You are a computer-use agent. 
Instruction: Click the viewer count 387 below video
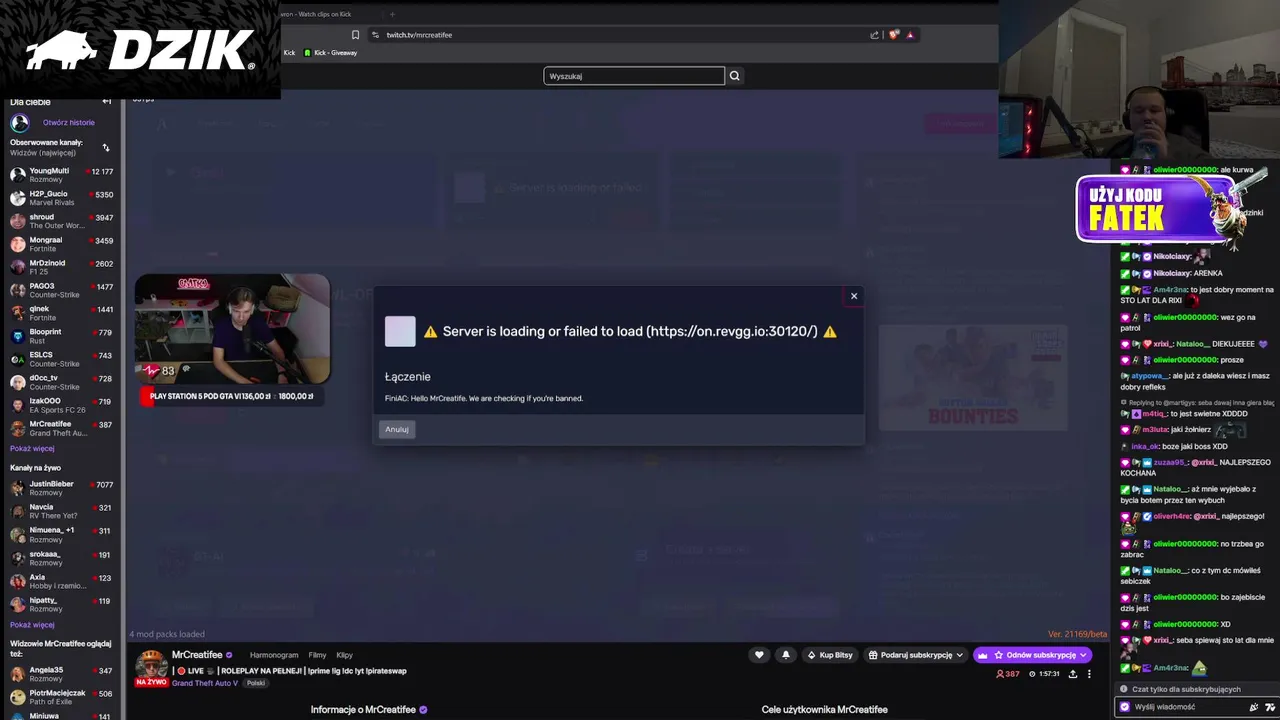(x=1008, y=674)
